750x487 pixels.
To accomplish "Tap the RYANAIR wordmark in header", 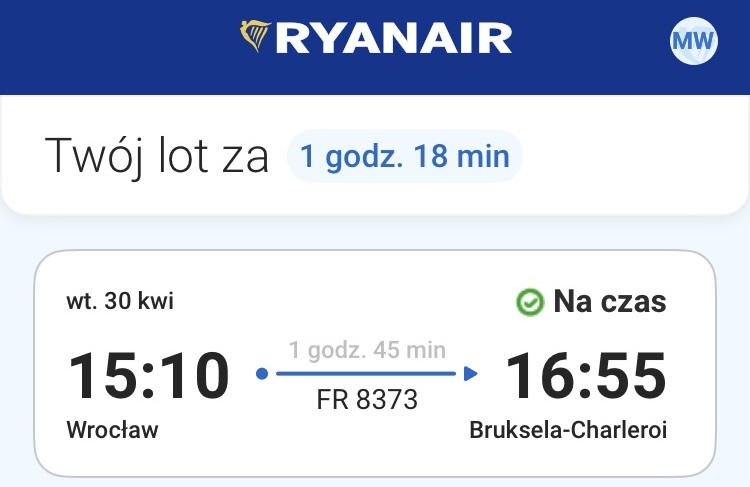I will [393, 38].
